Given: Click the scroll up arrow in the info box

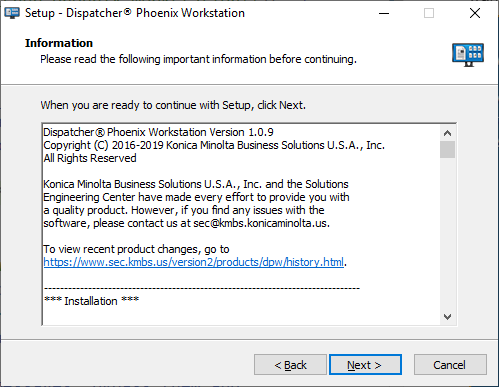Looking at the screenshot, I should [447, 133].
